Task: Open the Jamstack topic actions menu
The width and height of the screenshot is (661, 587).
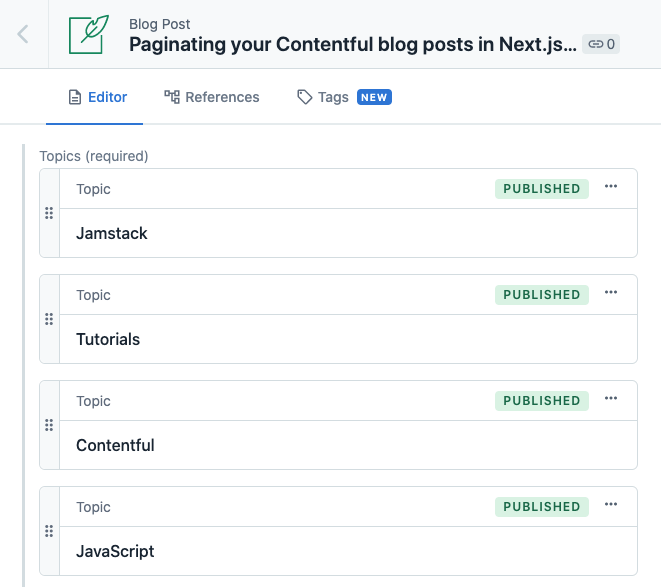Action: tap(611, 187)
